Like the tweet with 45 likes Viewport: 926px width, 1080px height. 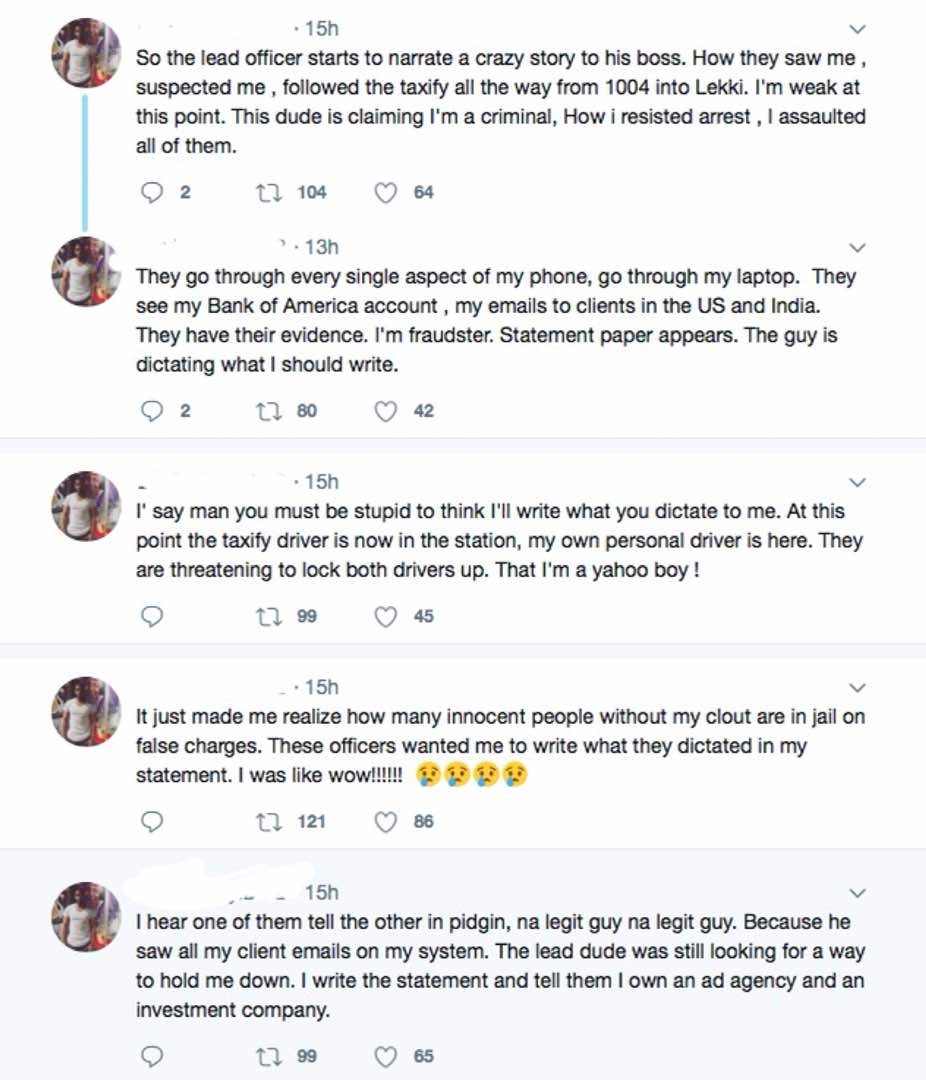click(385, 616)
